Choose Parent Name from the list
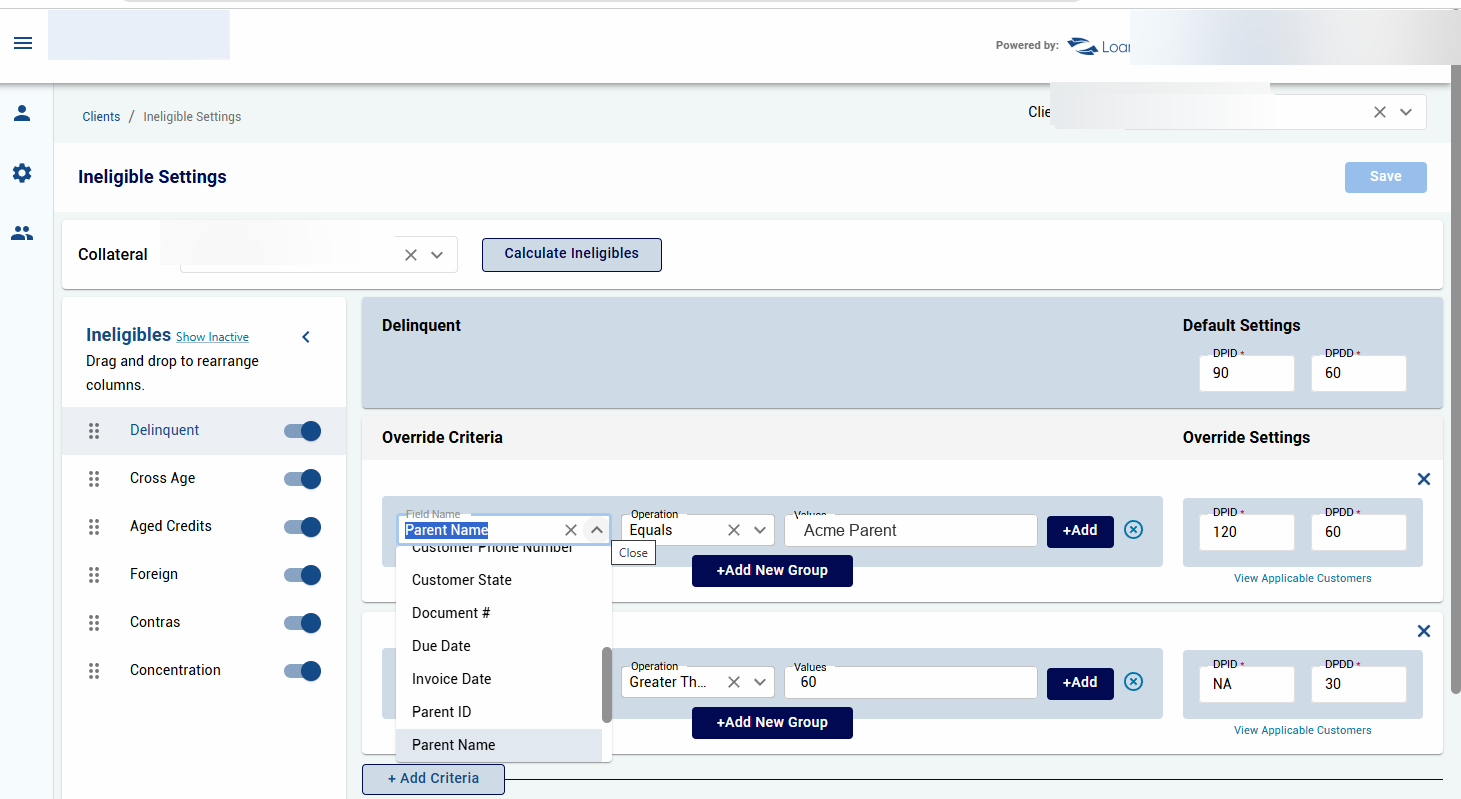Viewport: 1461px width, 799px height. pos(499,745)
